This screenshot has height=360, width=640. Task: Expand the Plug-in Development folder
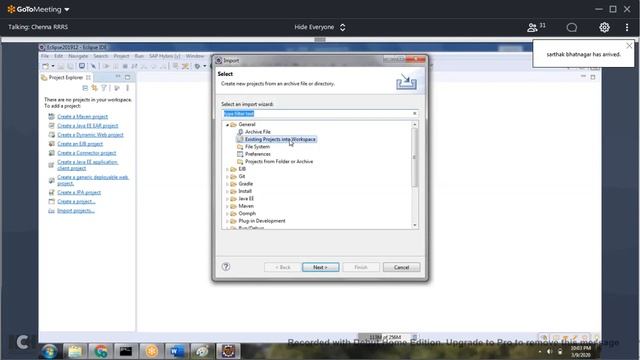(x=227, y=221)
